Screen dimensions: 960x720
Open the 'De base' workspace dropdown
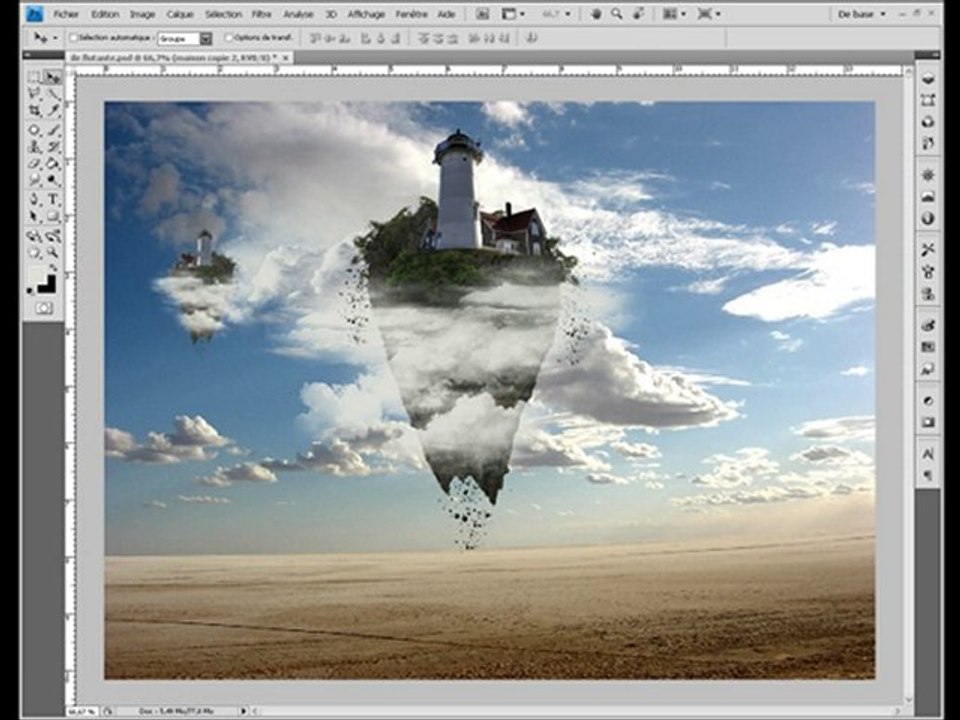[x=860, y=13]
